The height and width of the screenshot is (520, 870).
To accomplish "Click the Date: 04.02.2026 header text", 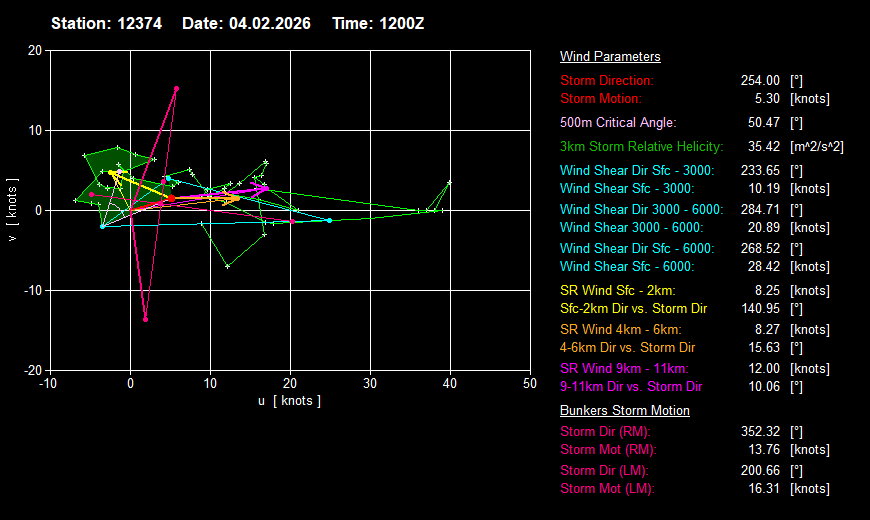I will (x=248, y=23).
